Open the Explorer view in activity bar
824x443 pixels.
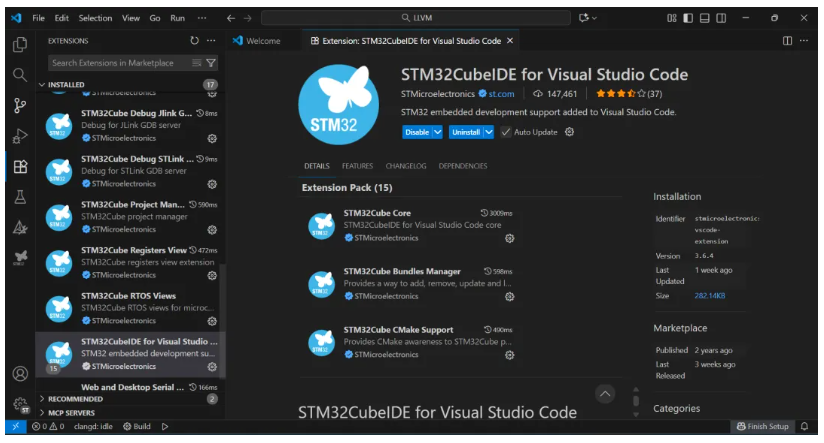tap(19, 44)
